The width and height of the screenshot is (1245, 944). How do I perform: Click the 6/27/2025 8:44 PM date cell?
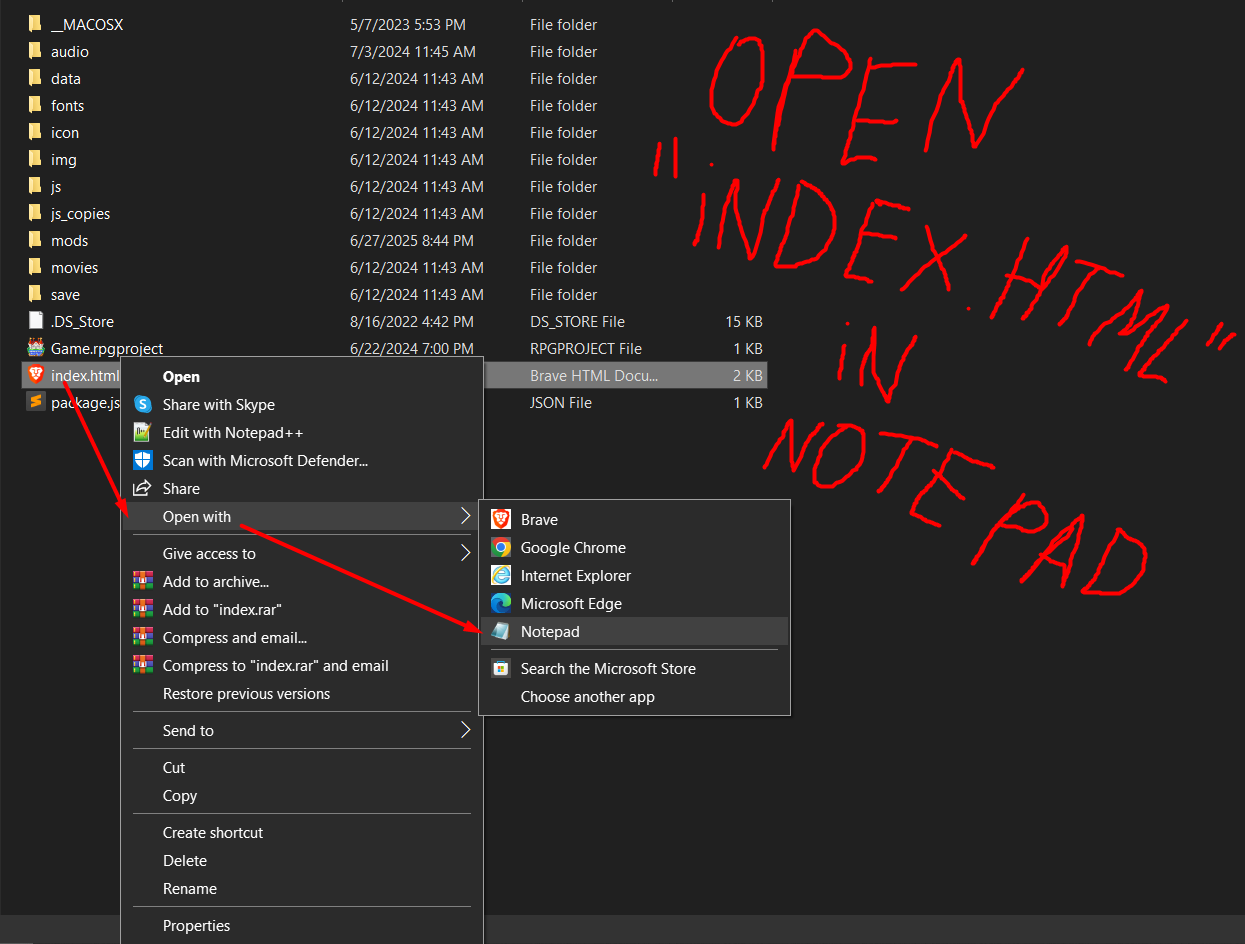click(412, 240)
